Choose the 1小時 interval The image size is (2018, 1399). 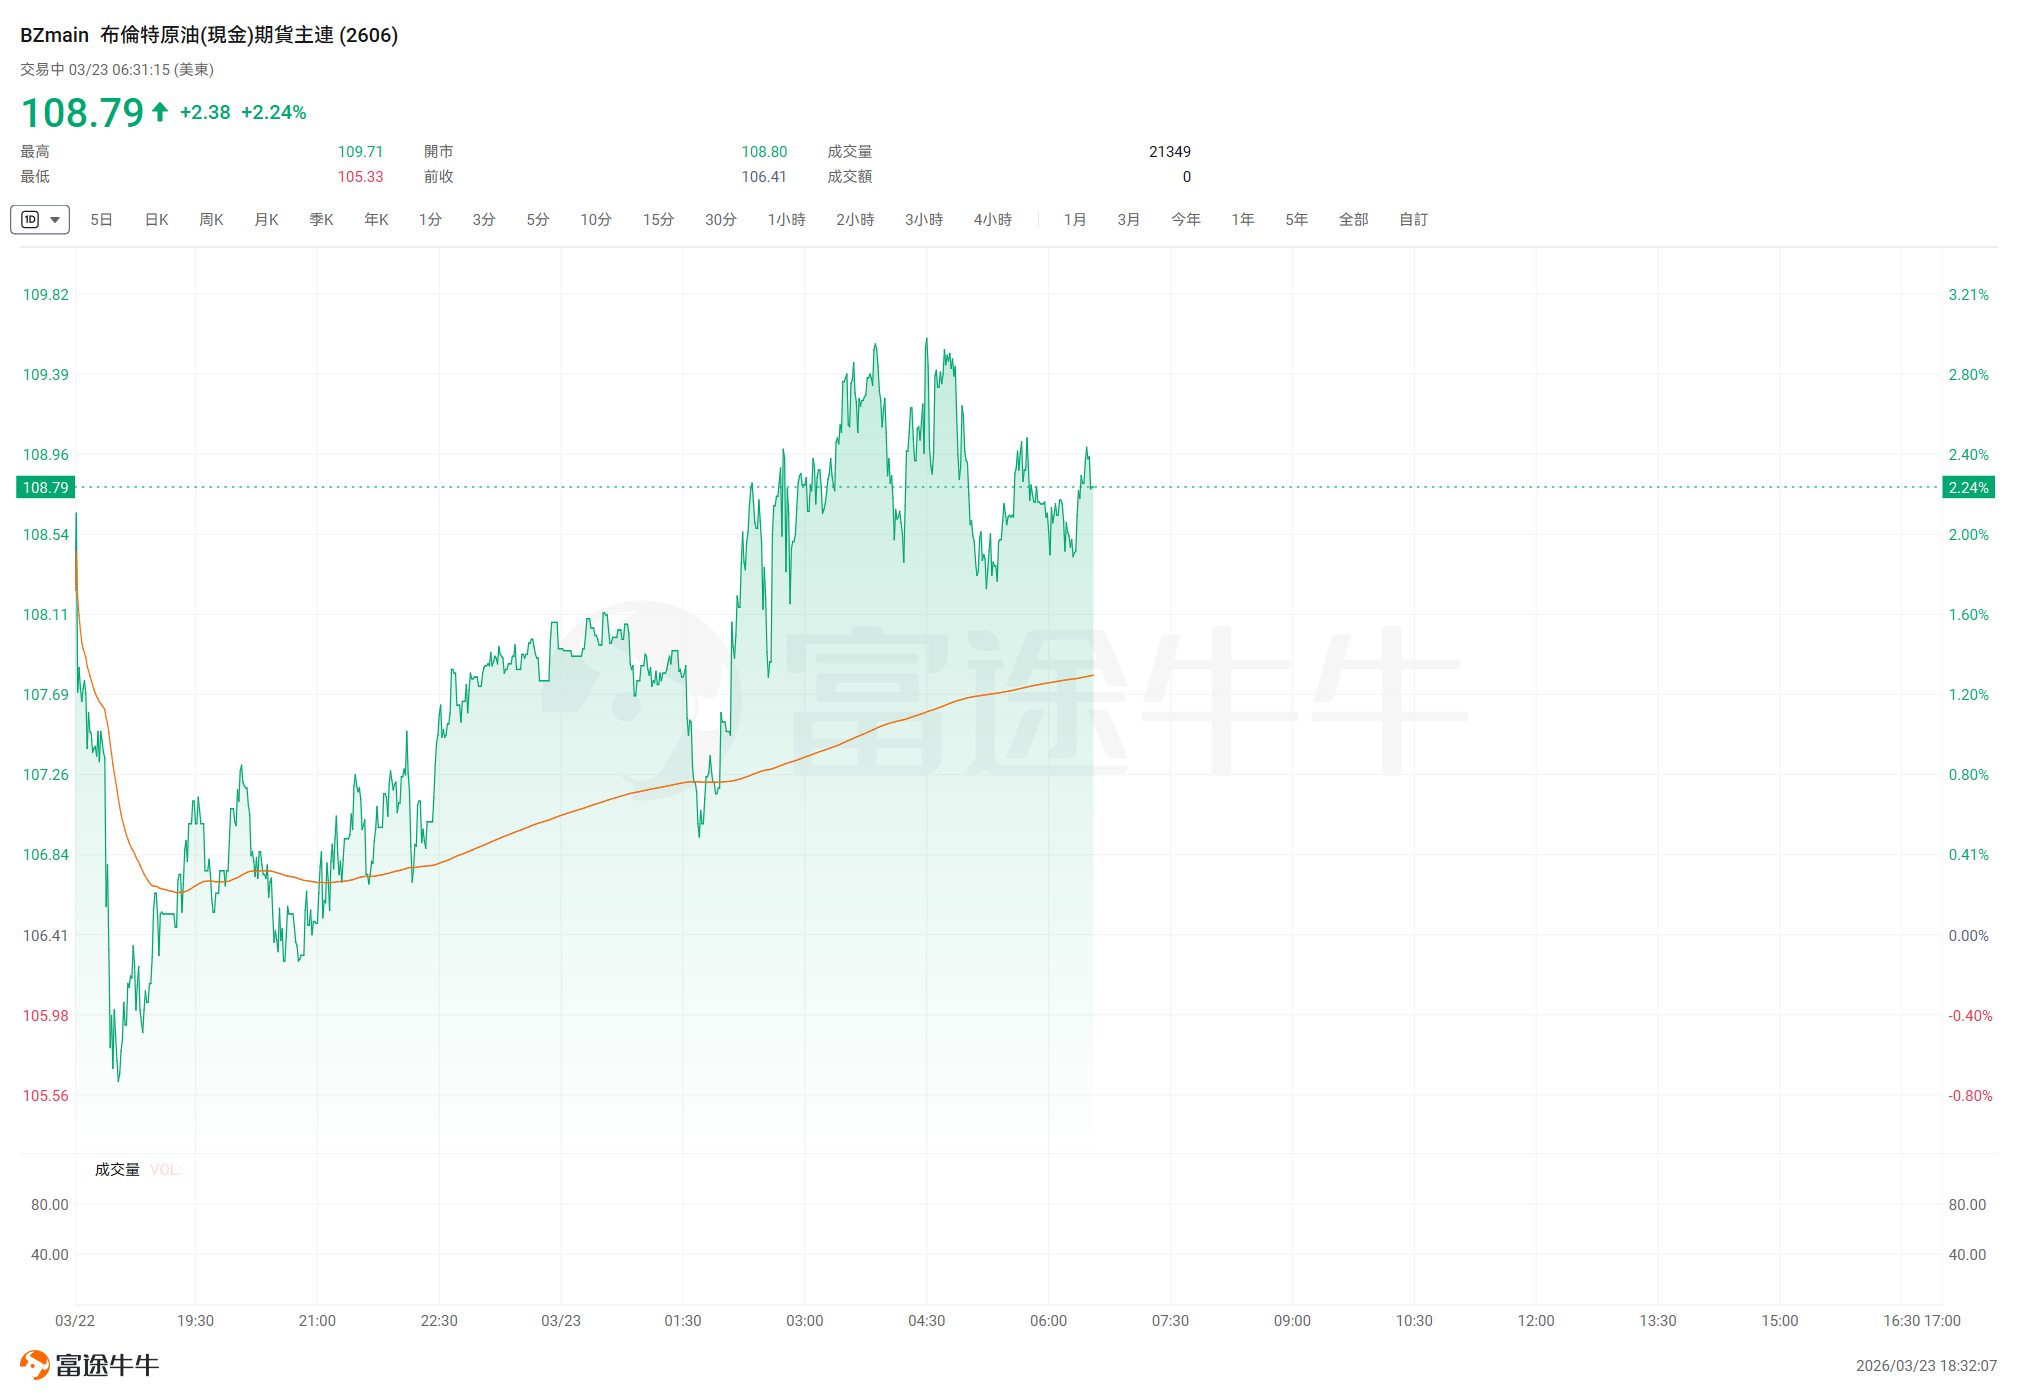pos(786,220)
